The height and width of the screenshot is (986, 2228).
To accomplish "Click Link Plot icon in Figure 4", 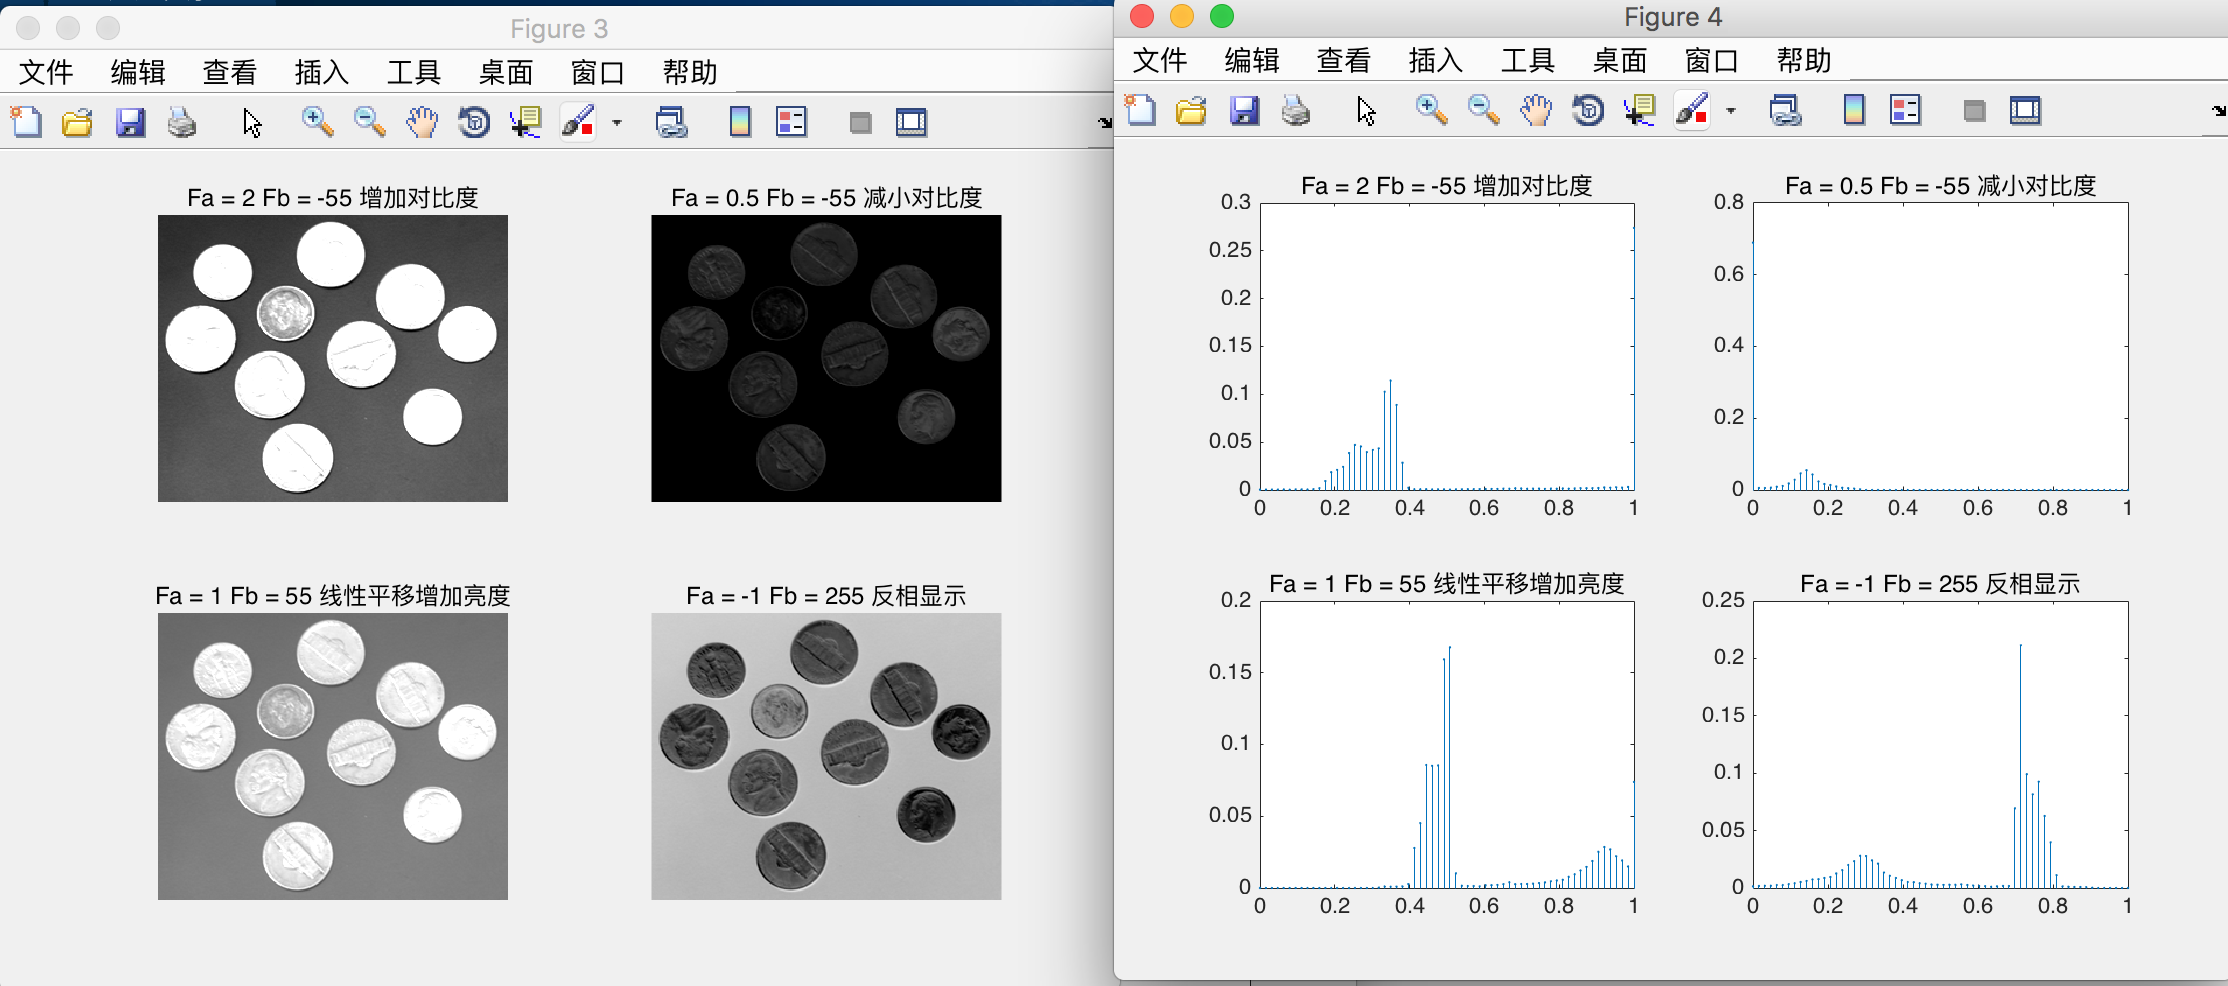I will [1785, 110].
